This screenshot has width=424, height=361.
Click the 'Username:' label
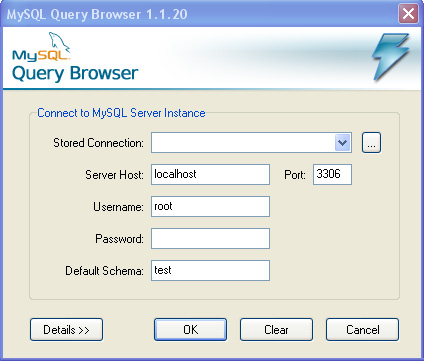point(118,207)
